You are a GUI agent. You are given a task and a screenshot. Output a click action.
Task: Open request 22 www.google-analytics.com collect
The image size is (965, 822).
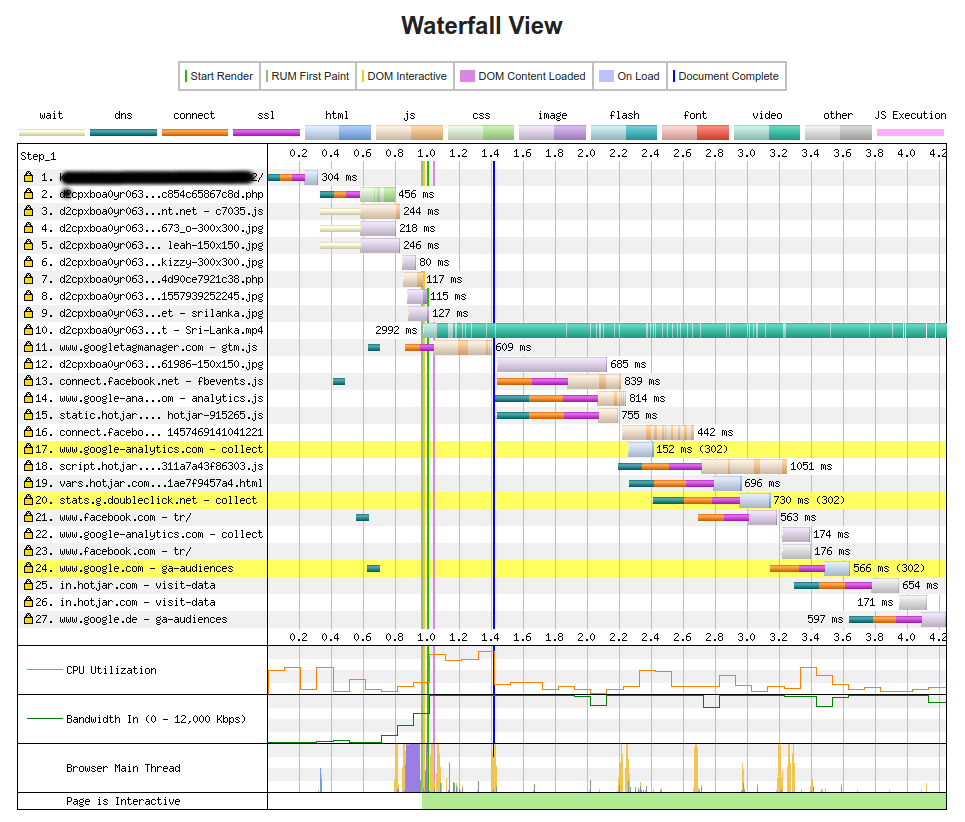pos(161,535)
